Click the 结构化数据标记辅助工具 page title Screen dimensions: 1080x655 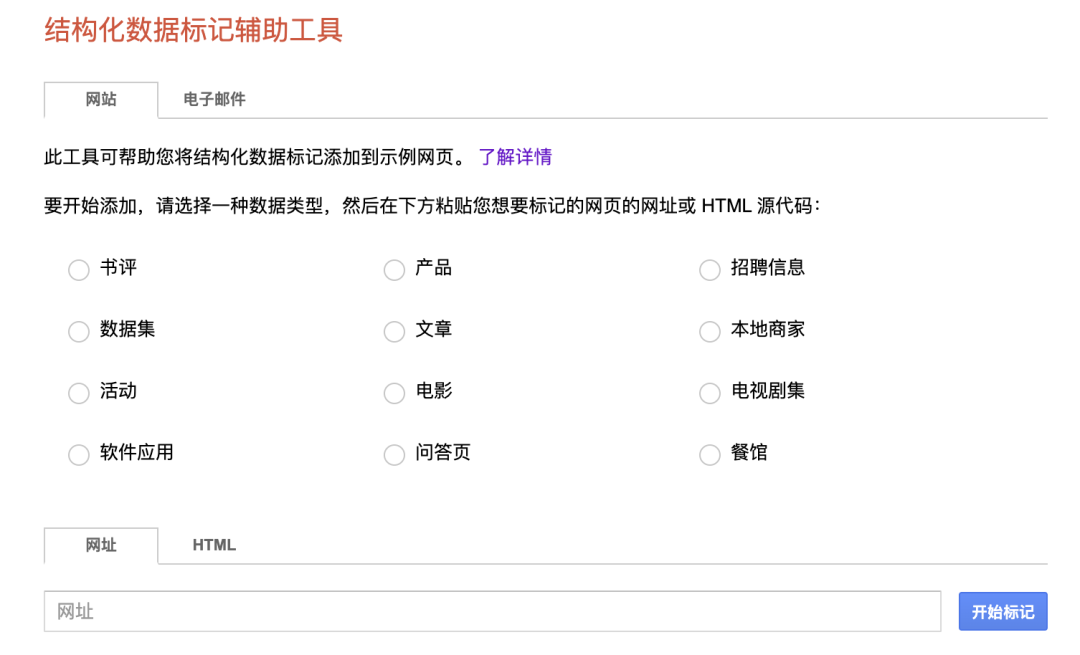[194, 30]
